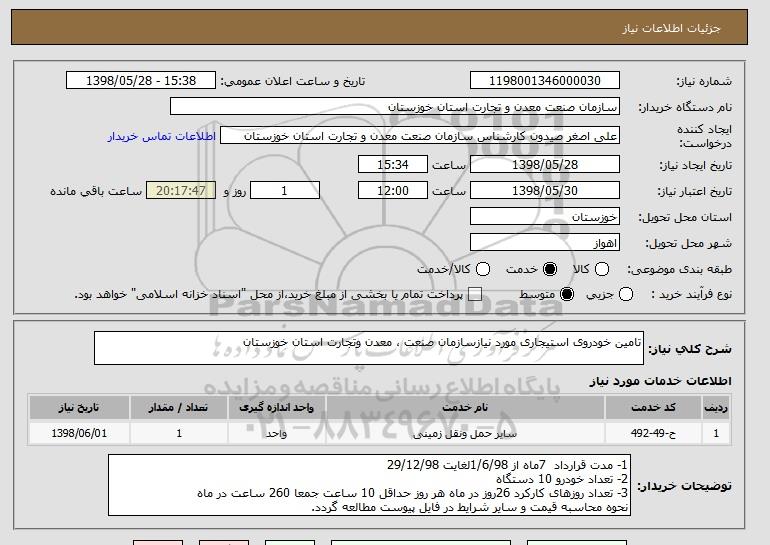Click the کد خدمت column header

pos(653,408)
